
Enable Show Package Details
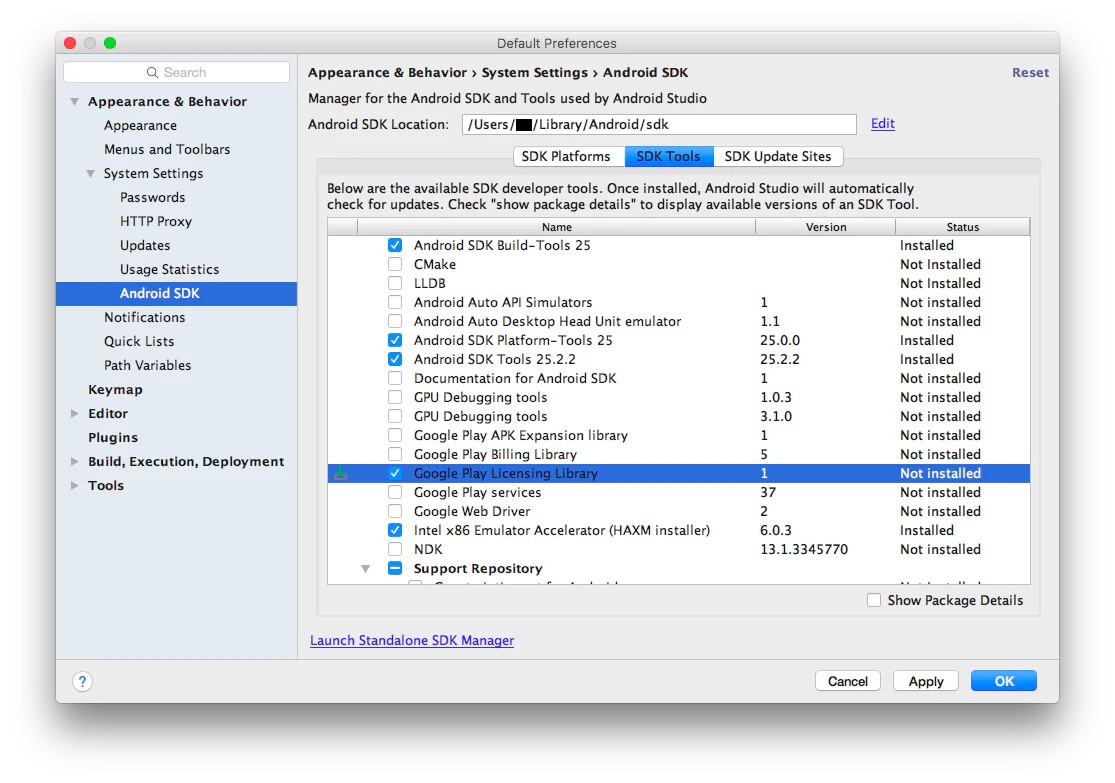coord(874,600)
